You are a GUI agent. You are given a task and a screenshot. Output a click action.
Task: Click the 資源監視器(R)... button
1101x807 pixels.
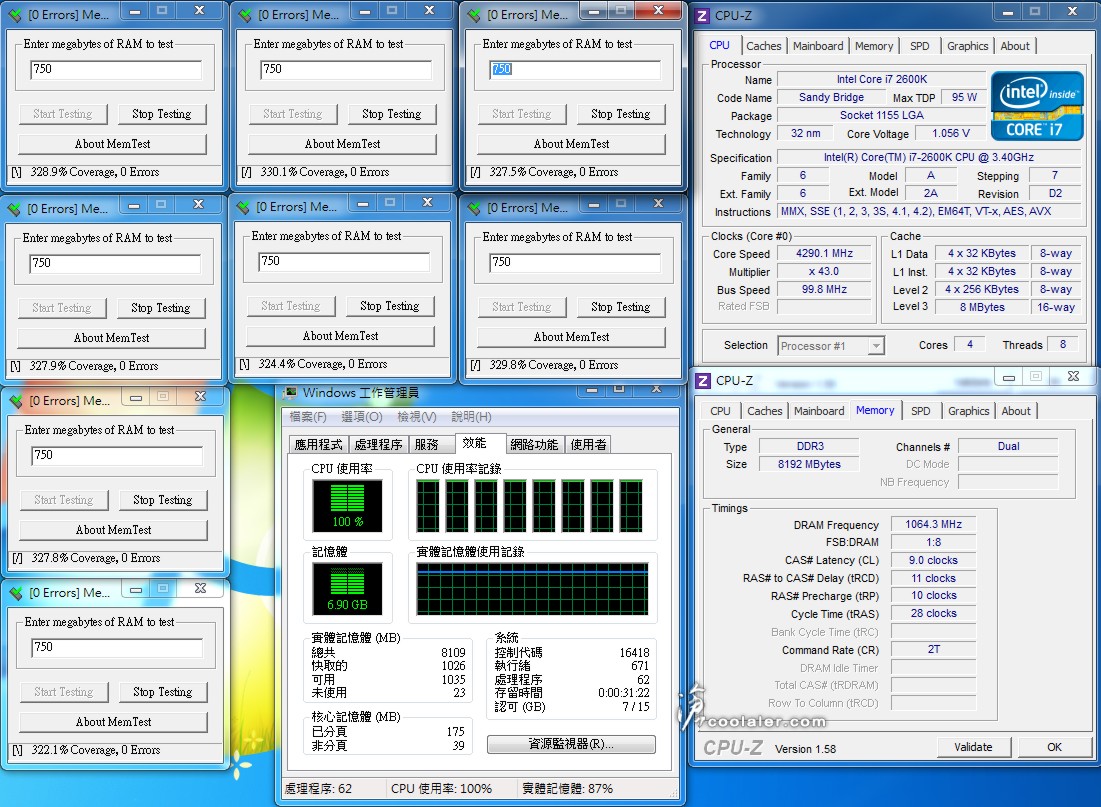(571, 744)
